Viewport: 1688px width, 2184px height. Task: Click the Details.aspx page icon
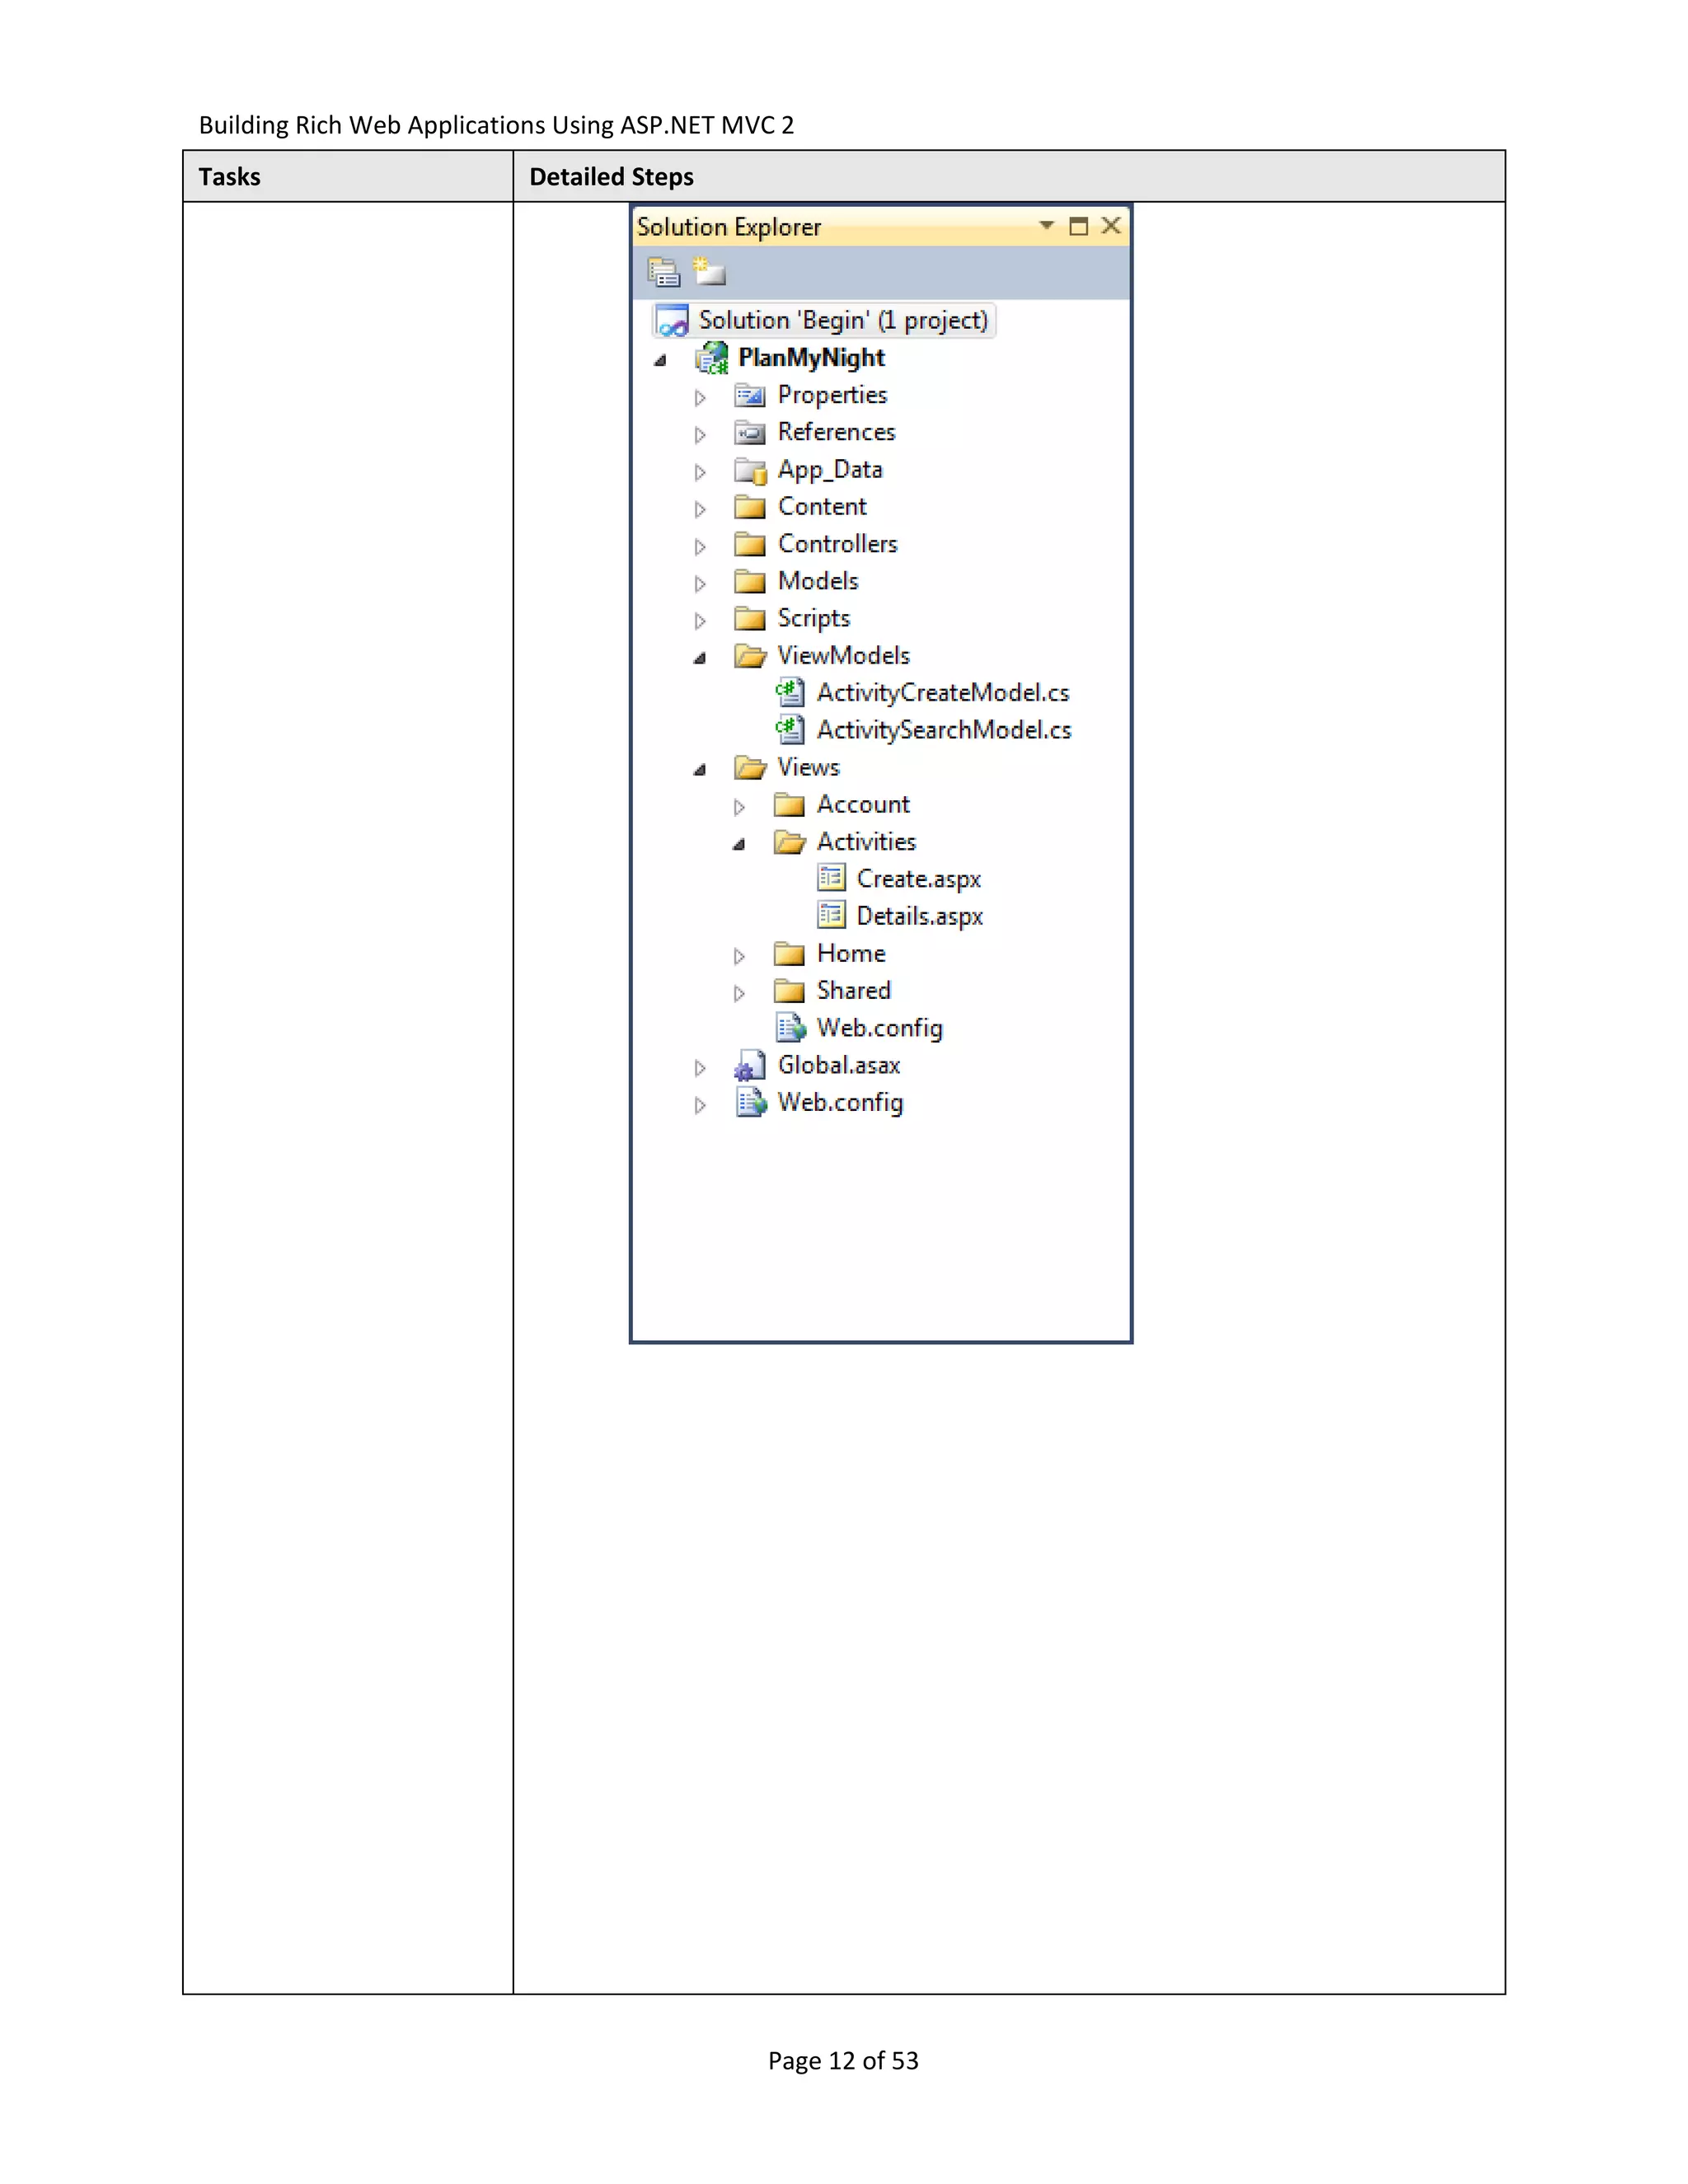(x=831, y=916)
